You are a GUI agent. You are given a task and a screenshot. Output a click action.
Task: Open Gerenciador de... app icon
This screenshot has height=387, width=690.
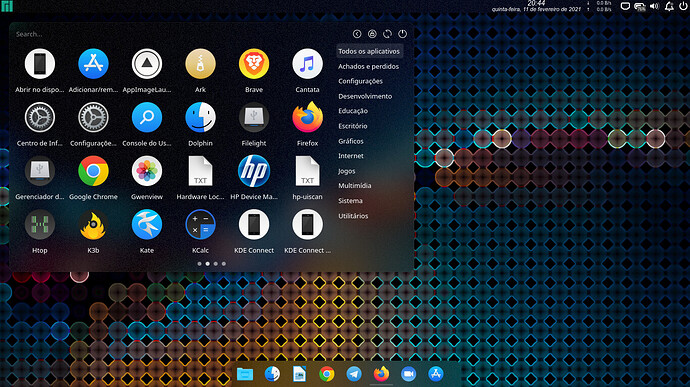40,171
